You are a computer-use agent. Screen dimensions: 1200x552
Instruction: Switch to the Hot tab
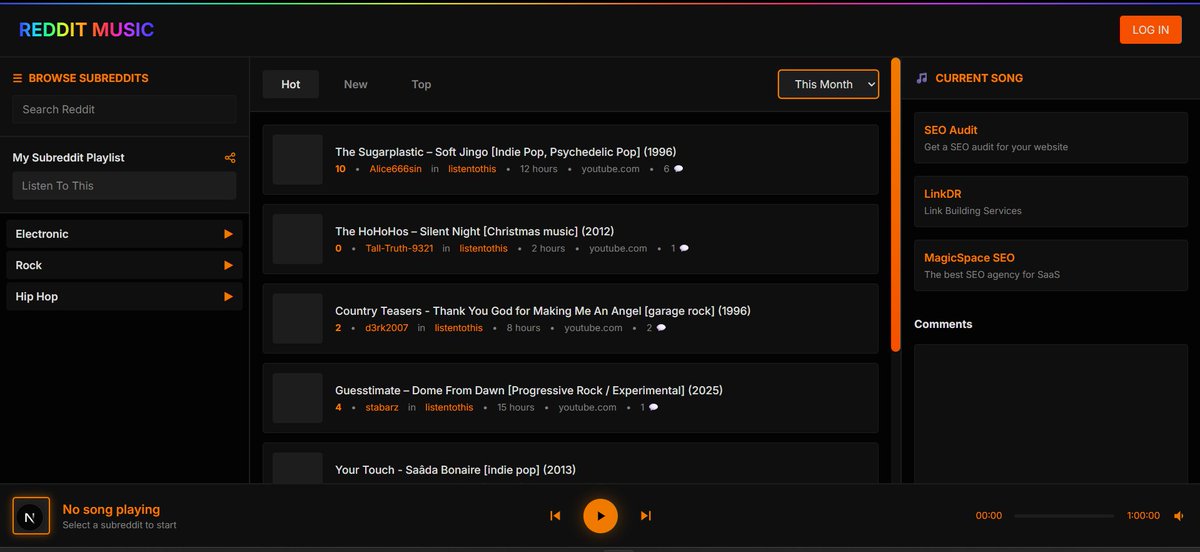click(x=291, y=84)
